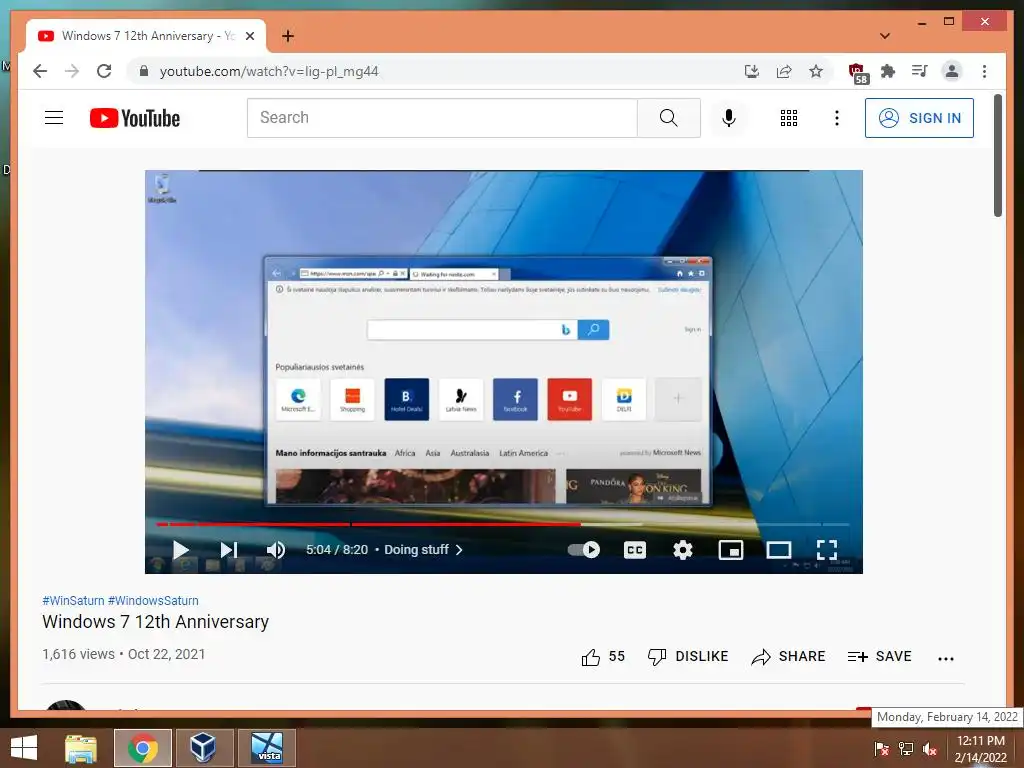Open the player settings gear
Image resolution: width=1024 pixels, height=768 pixels.
pos(682,550)
